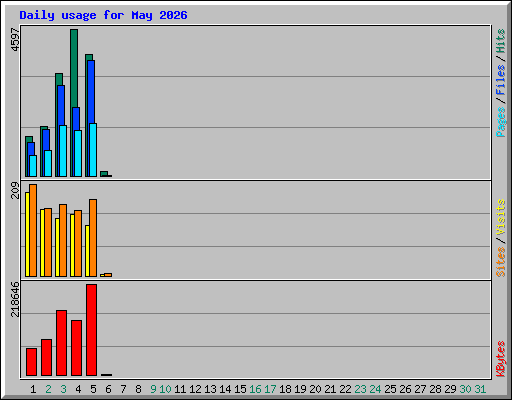Click the 209 sites axis value
Image resolution: width=512 pixels, height=400 pixels.
pyautogui.click(x=15, y=190)
